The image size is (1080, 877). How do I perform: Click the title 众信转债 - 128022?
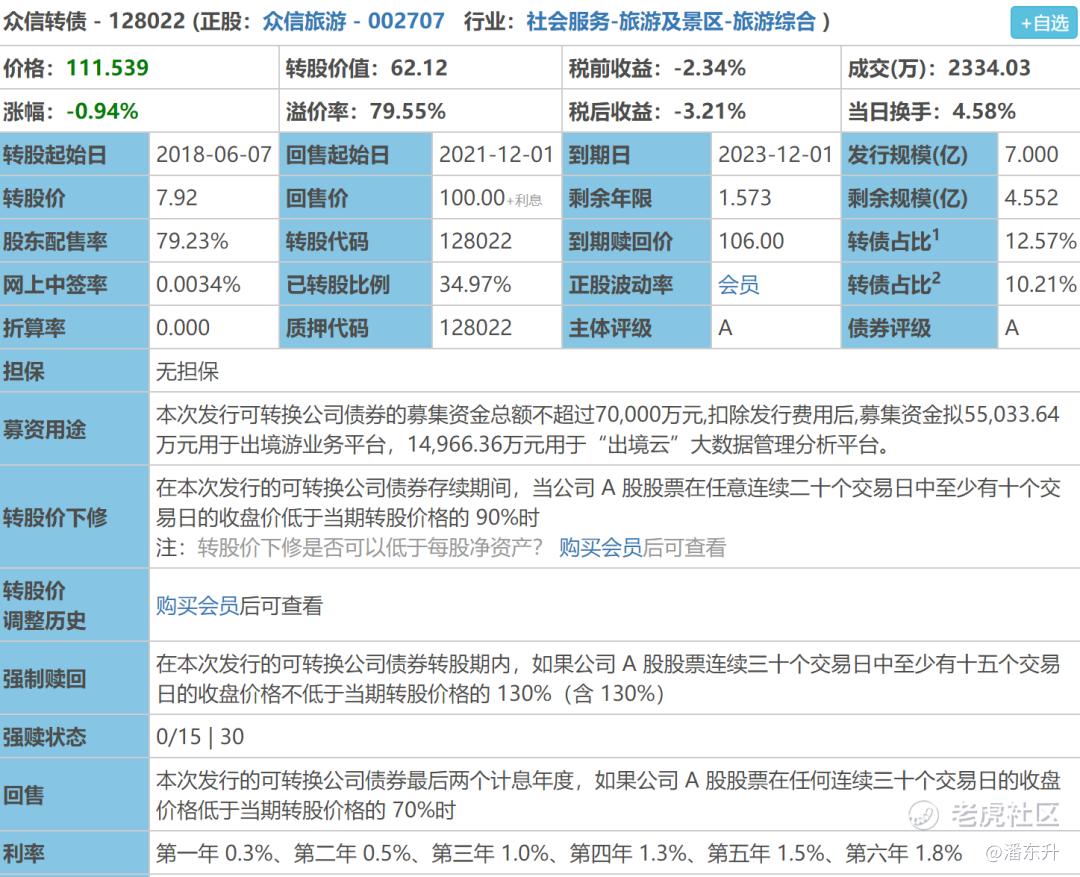tap(94, 21)
